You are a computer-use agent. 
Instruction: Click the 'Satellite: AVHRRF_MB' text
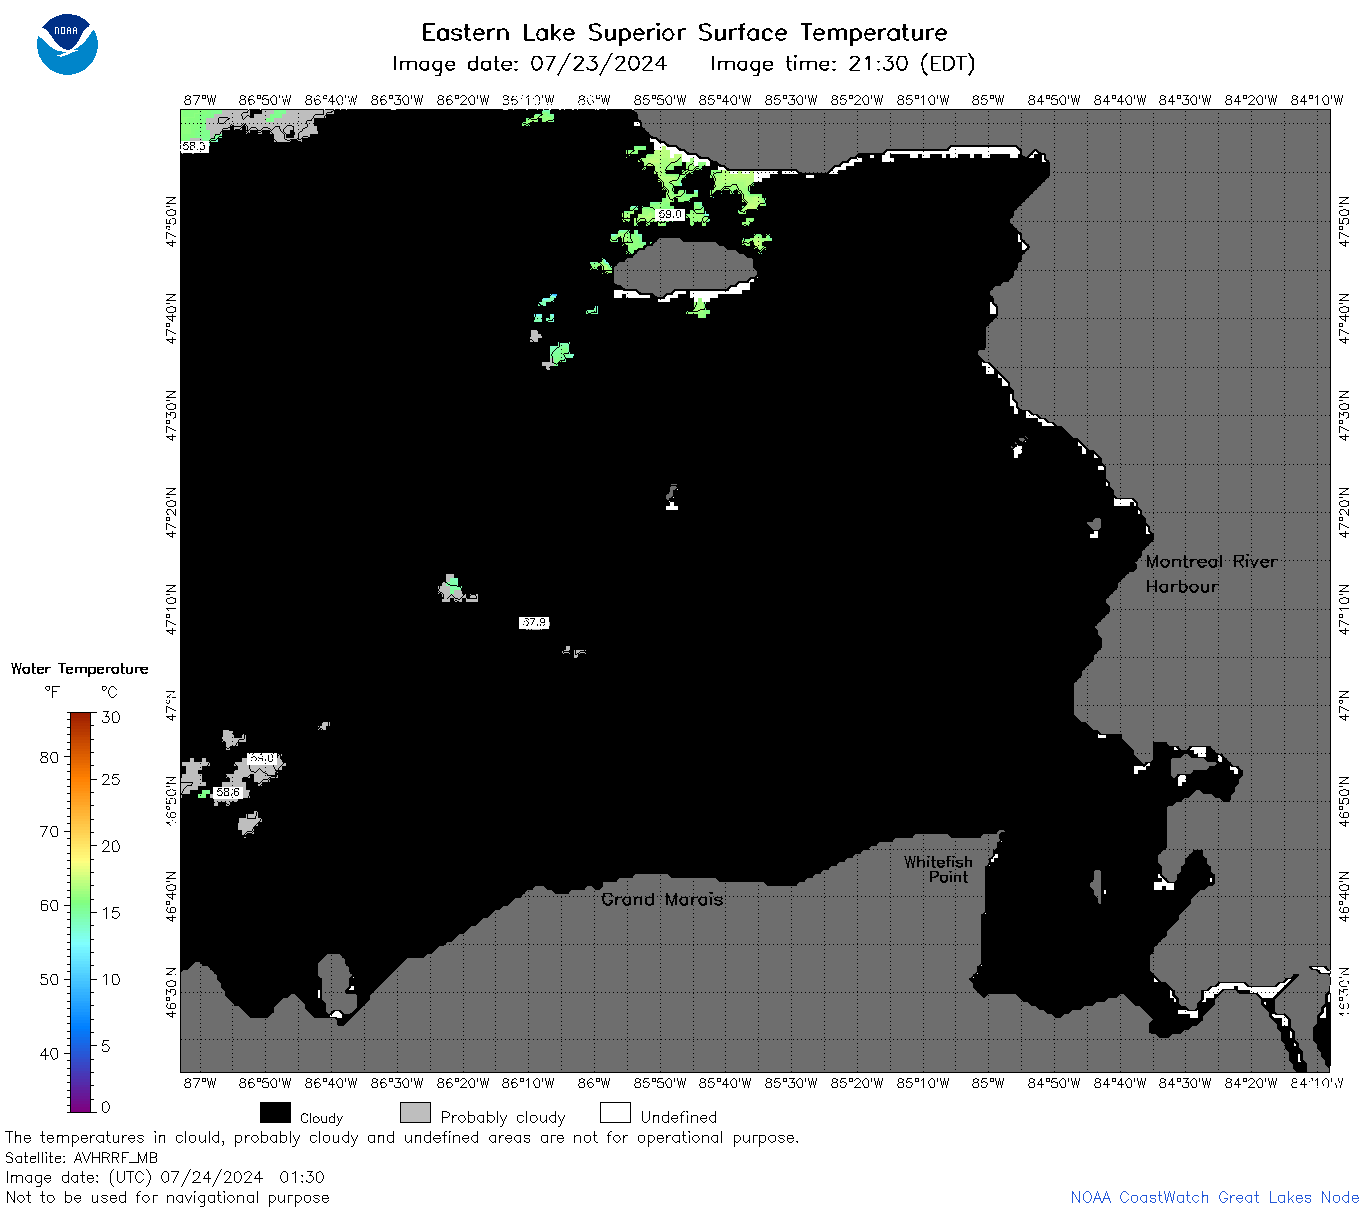tap(81, 1158)
